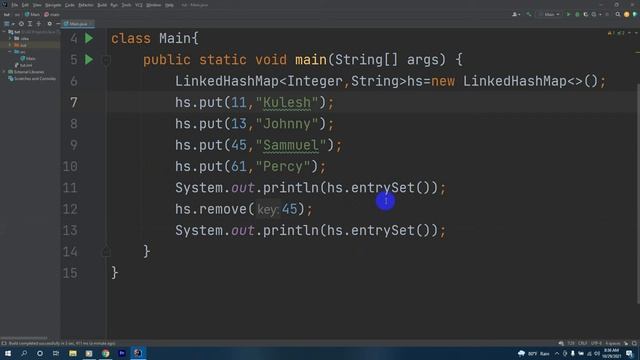Open the File menu
This screenshot has height=360, width=640.
click(x=15, y=5)
